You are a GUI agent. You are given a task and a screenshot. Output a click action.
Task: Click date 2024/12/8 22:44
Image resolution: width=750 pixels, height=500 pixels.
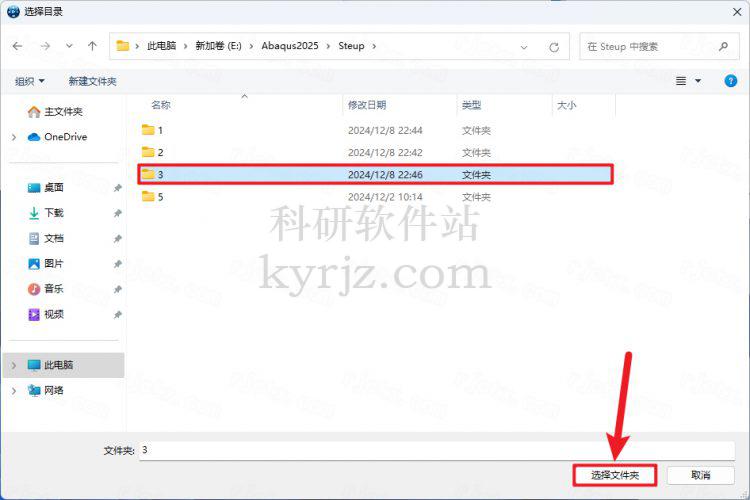point(385,131)
